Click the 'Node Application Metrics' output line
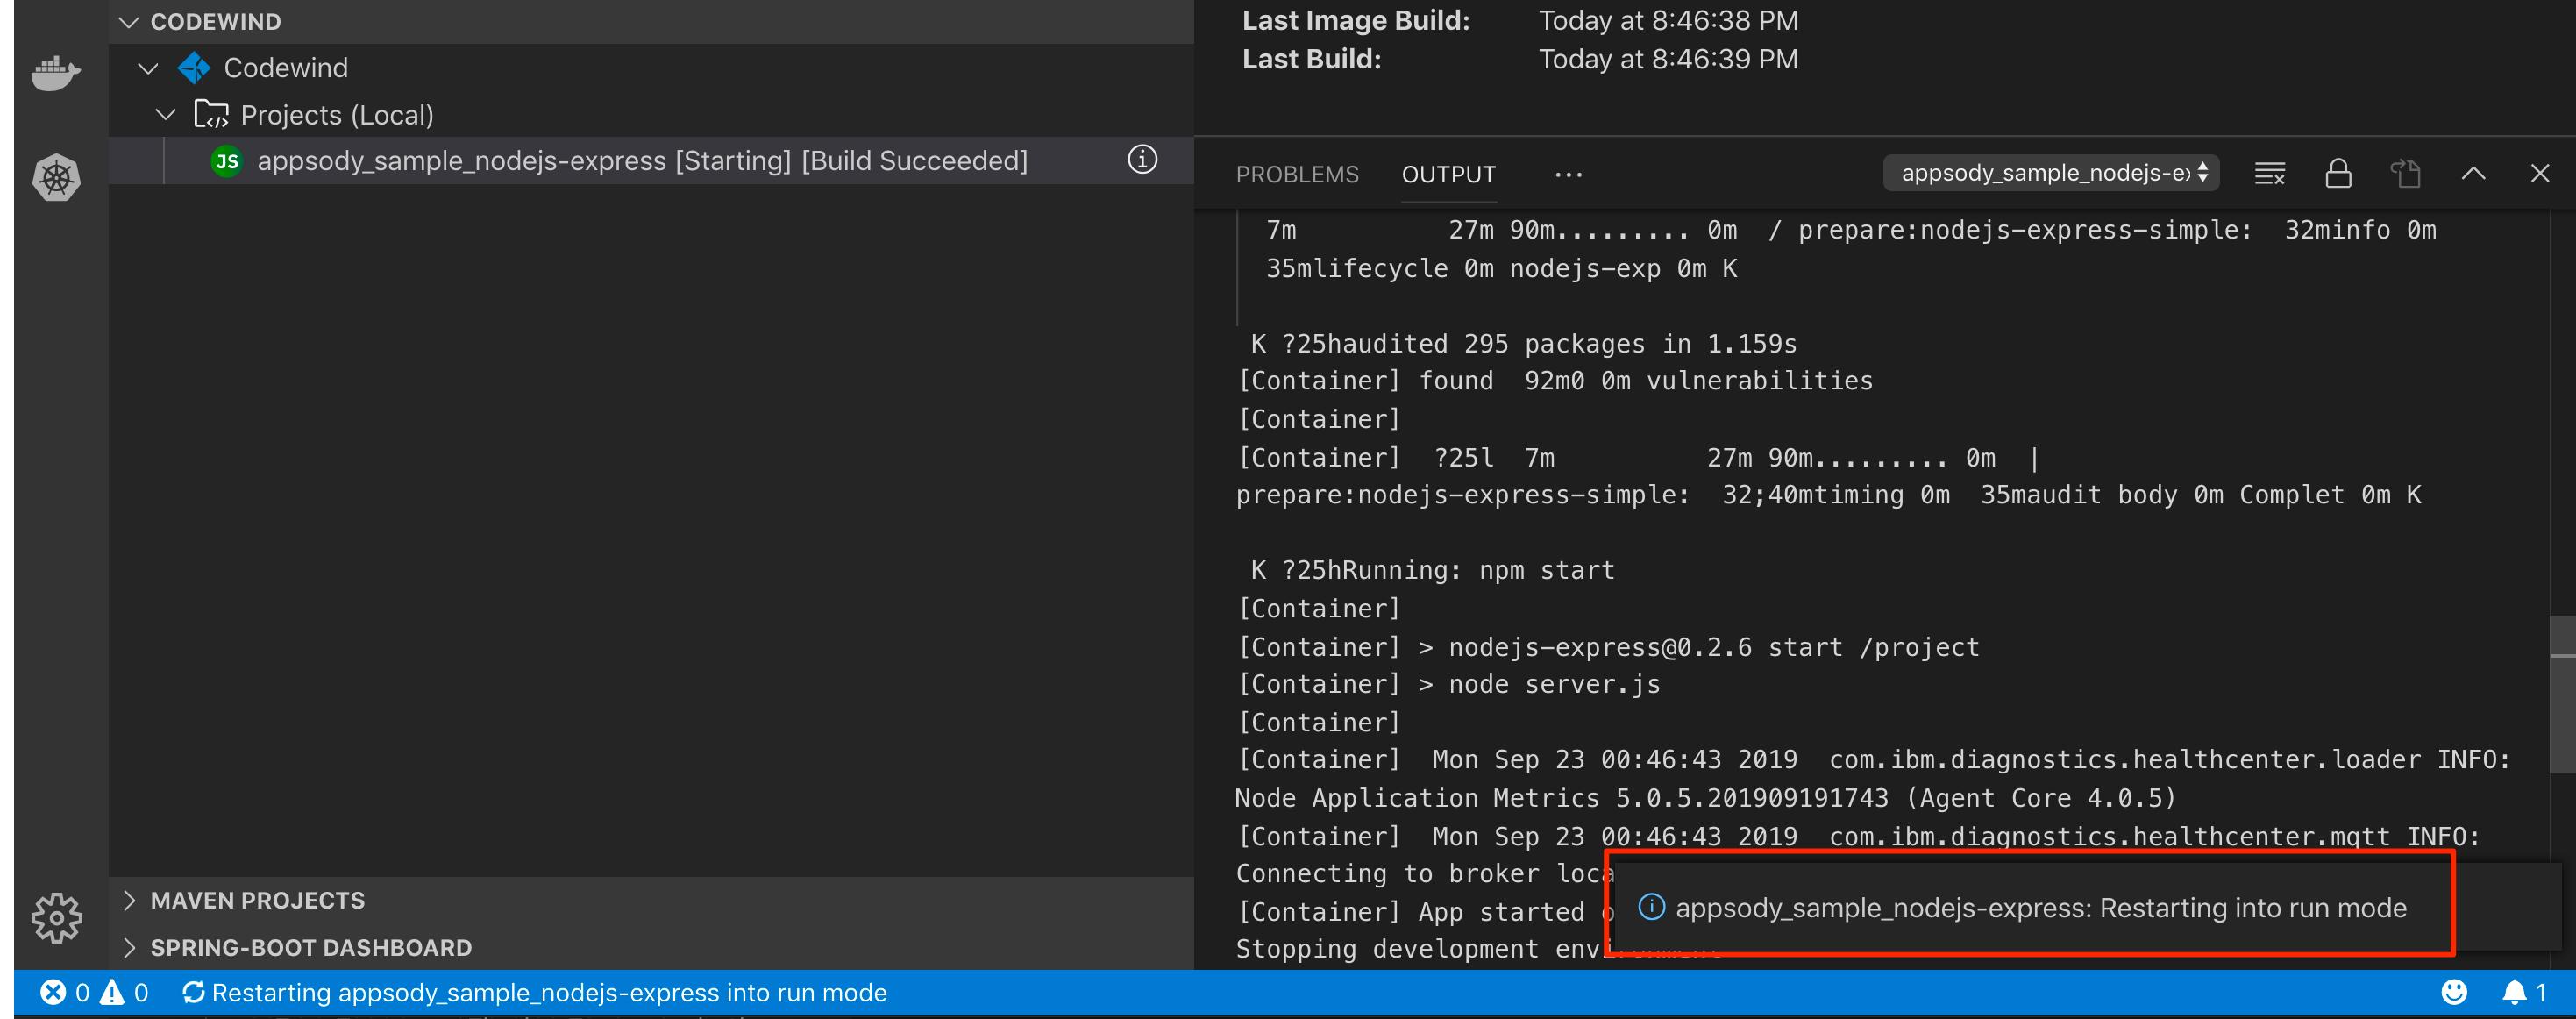The height and width of the screenshot is (1019, 2576). click(1705, 798)
